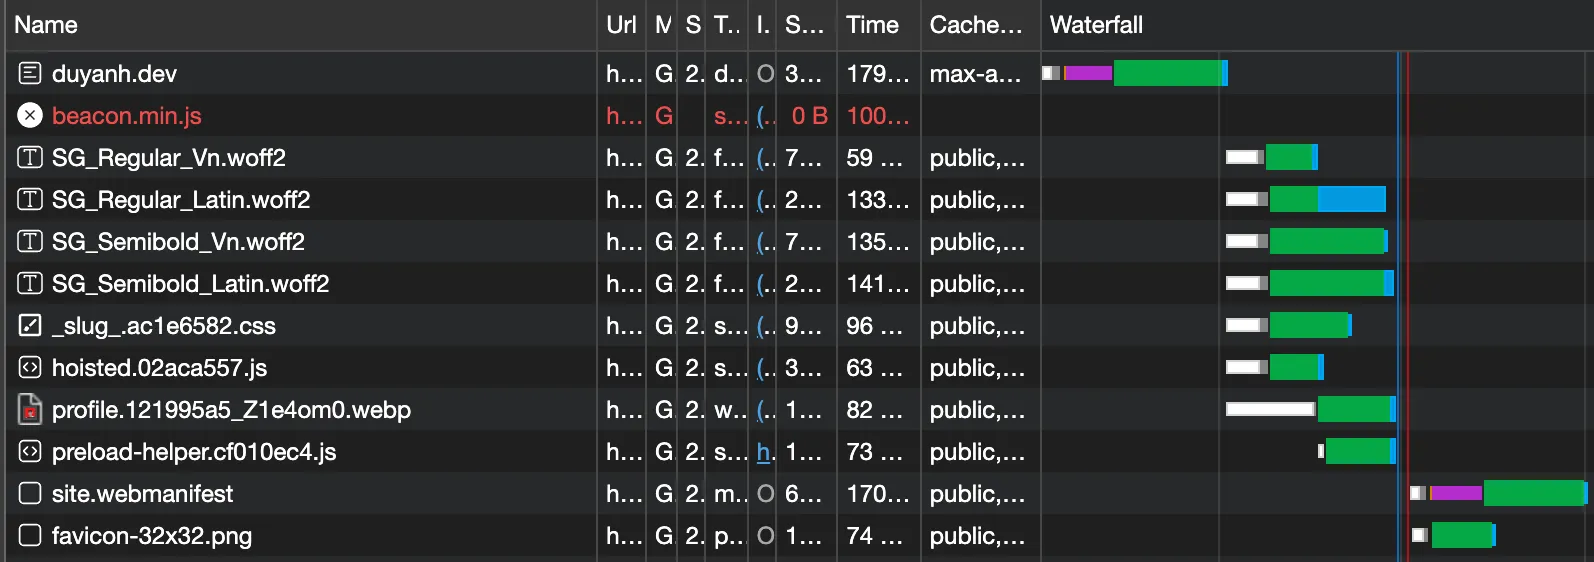
Task: Sort by the Time column header
Action: coord(872,25)
